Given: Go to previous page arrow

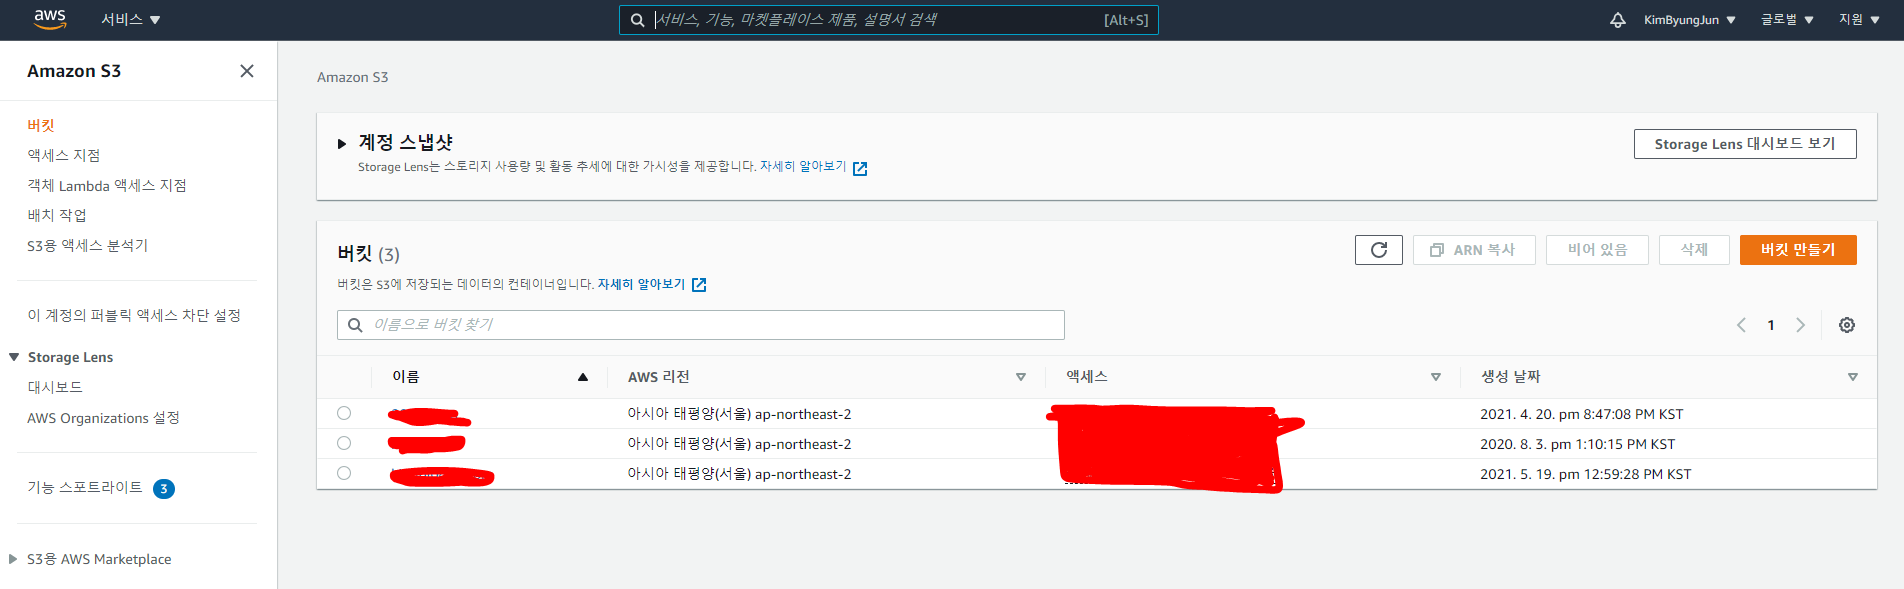Looking at the screenshot, I should click(x=1741, y=325).
